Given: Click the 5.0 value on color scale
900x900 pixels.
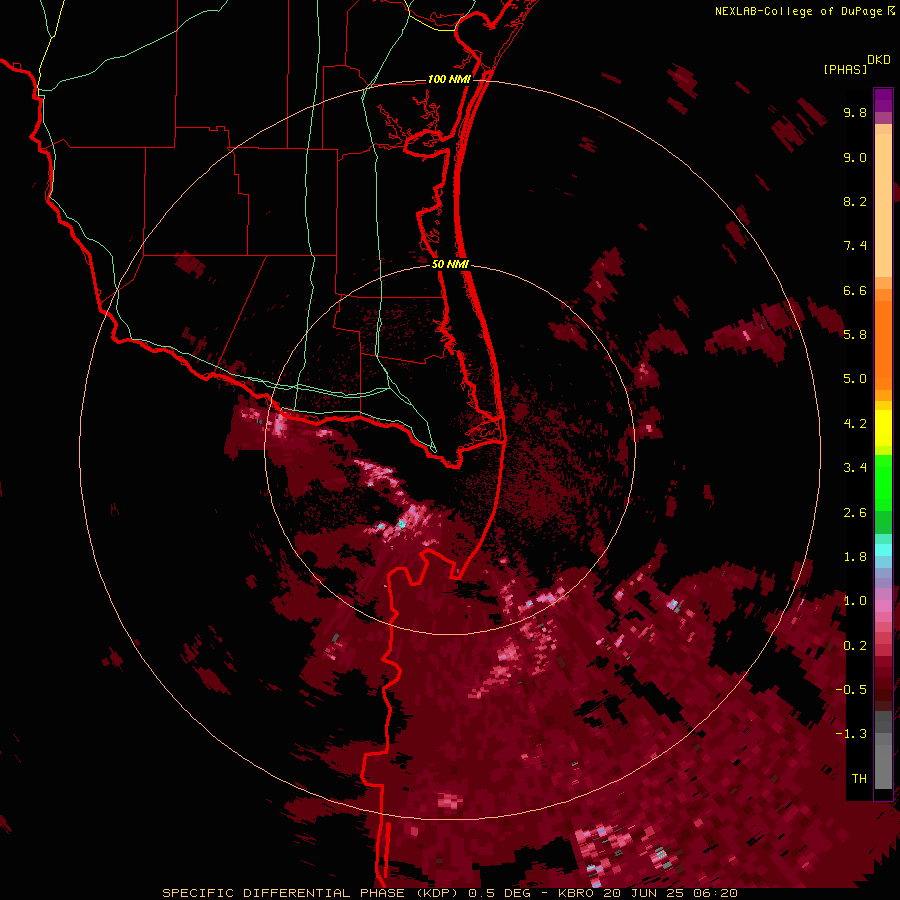Looking at the screenshot, I should click(855, 379).
